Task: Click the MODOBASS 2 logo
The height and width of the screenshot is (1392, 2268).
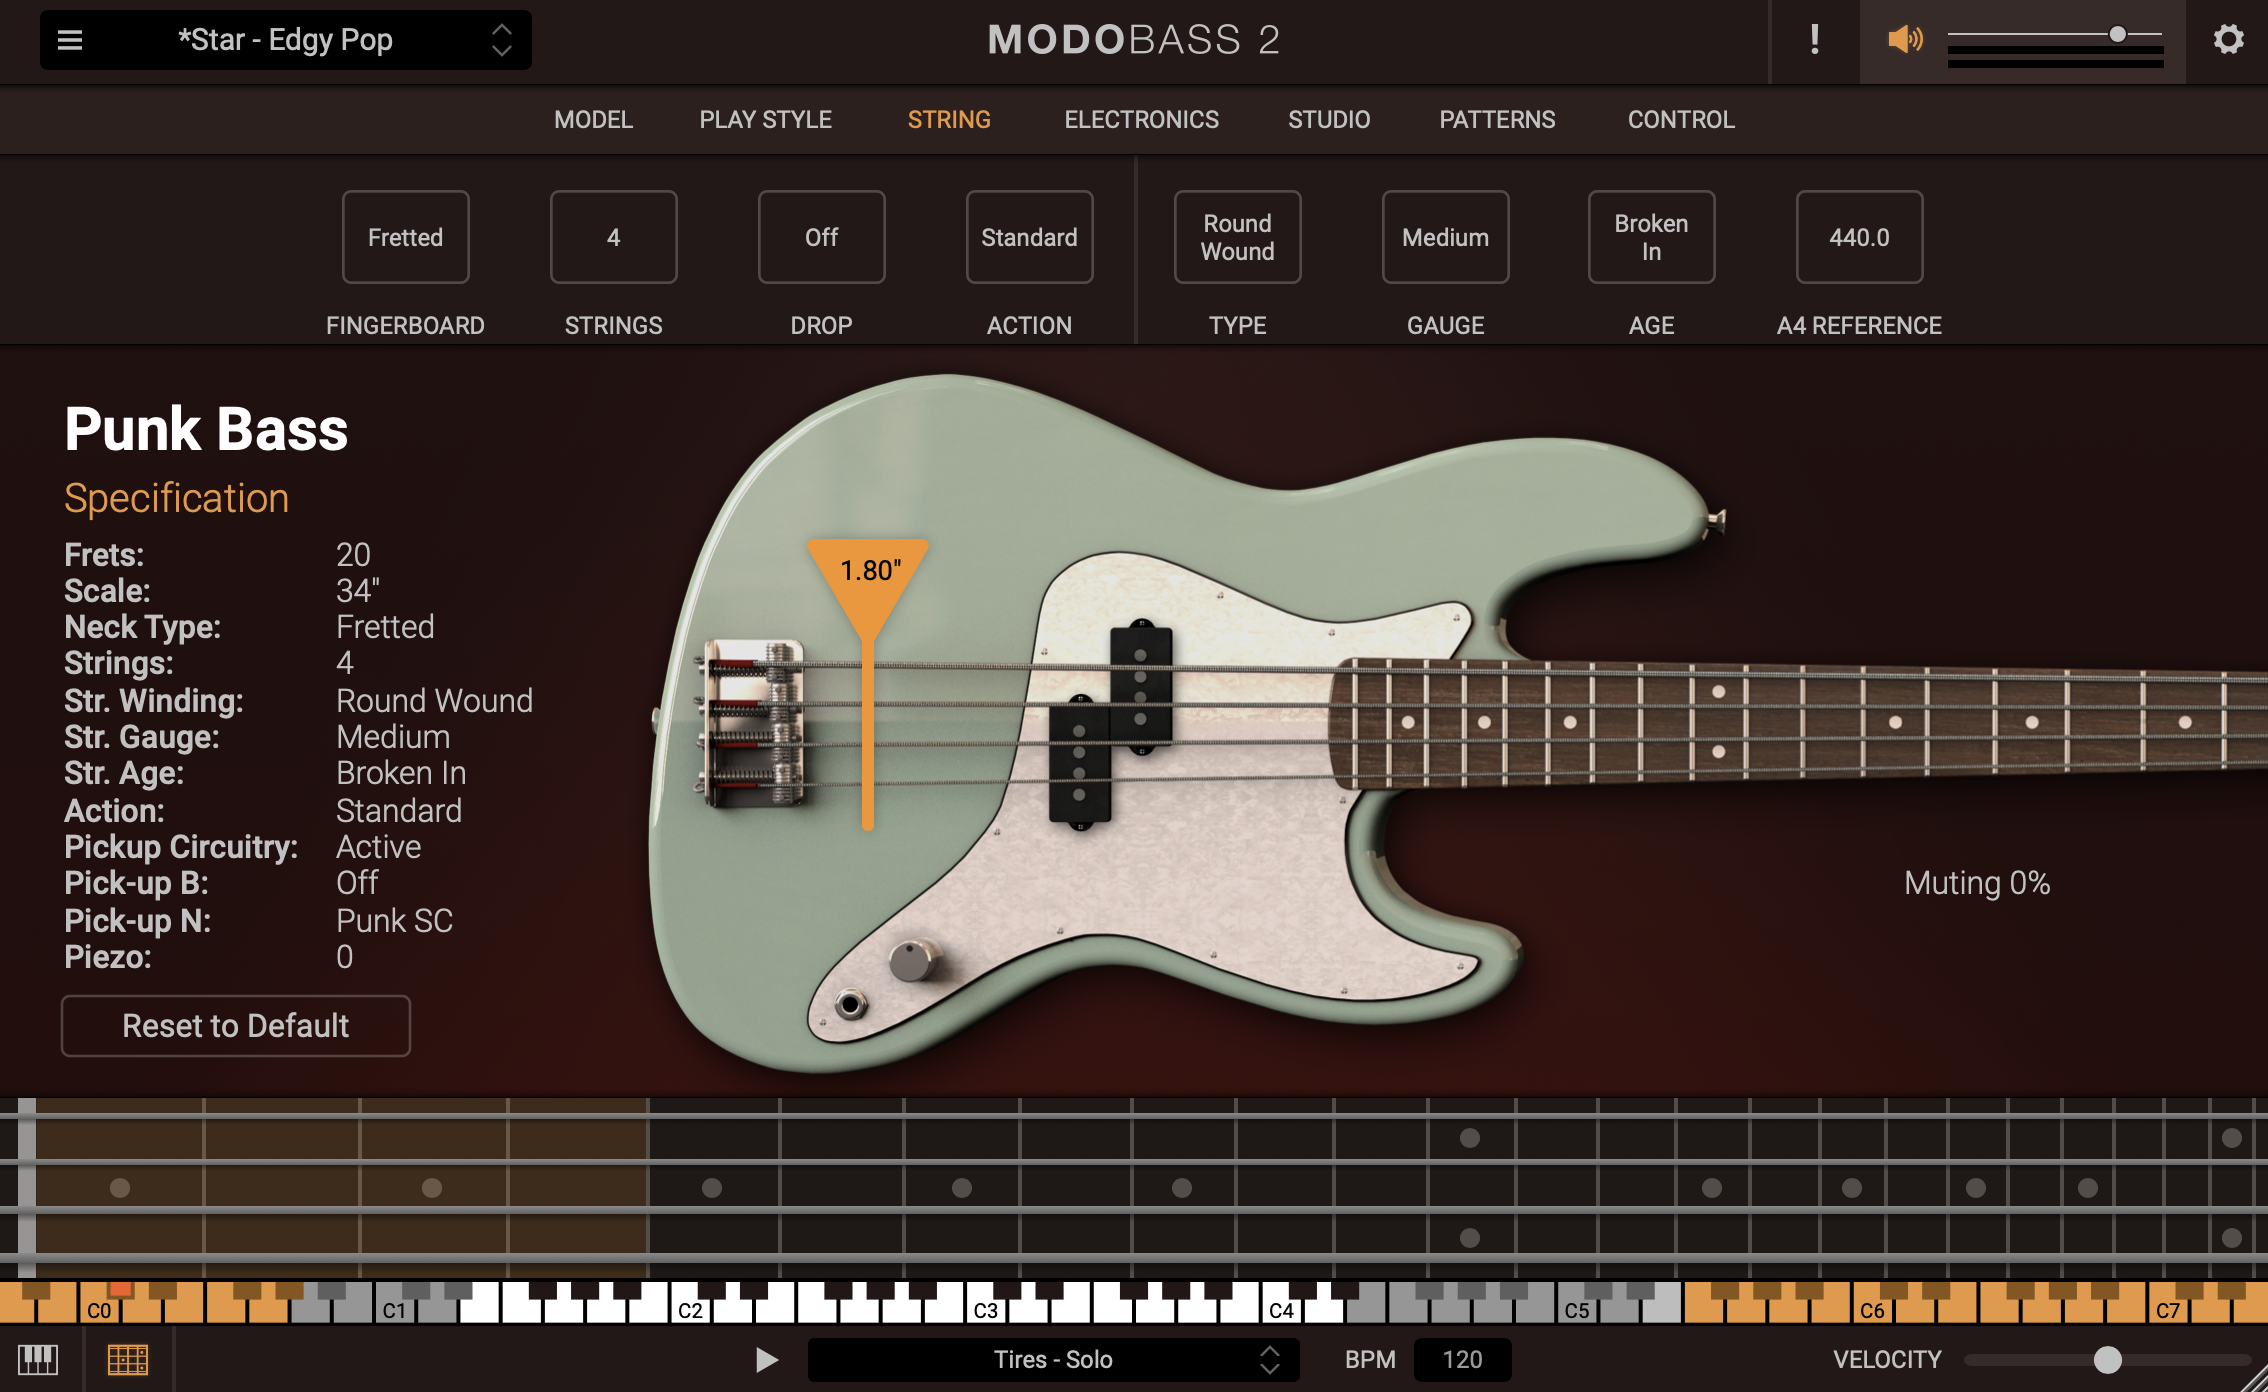Action: click(1133, 40)
